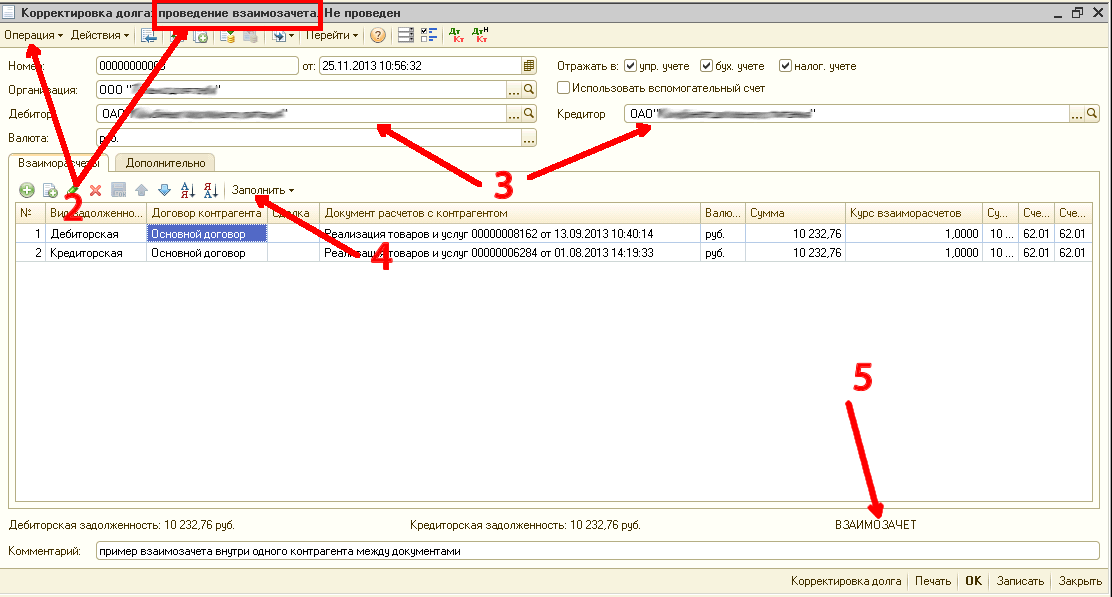The image size is (1112, 597).
Task: Open the Заполнить dropdown
Action: [x=262, y=190]
